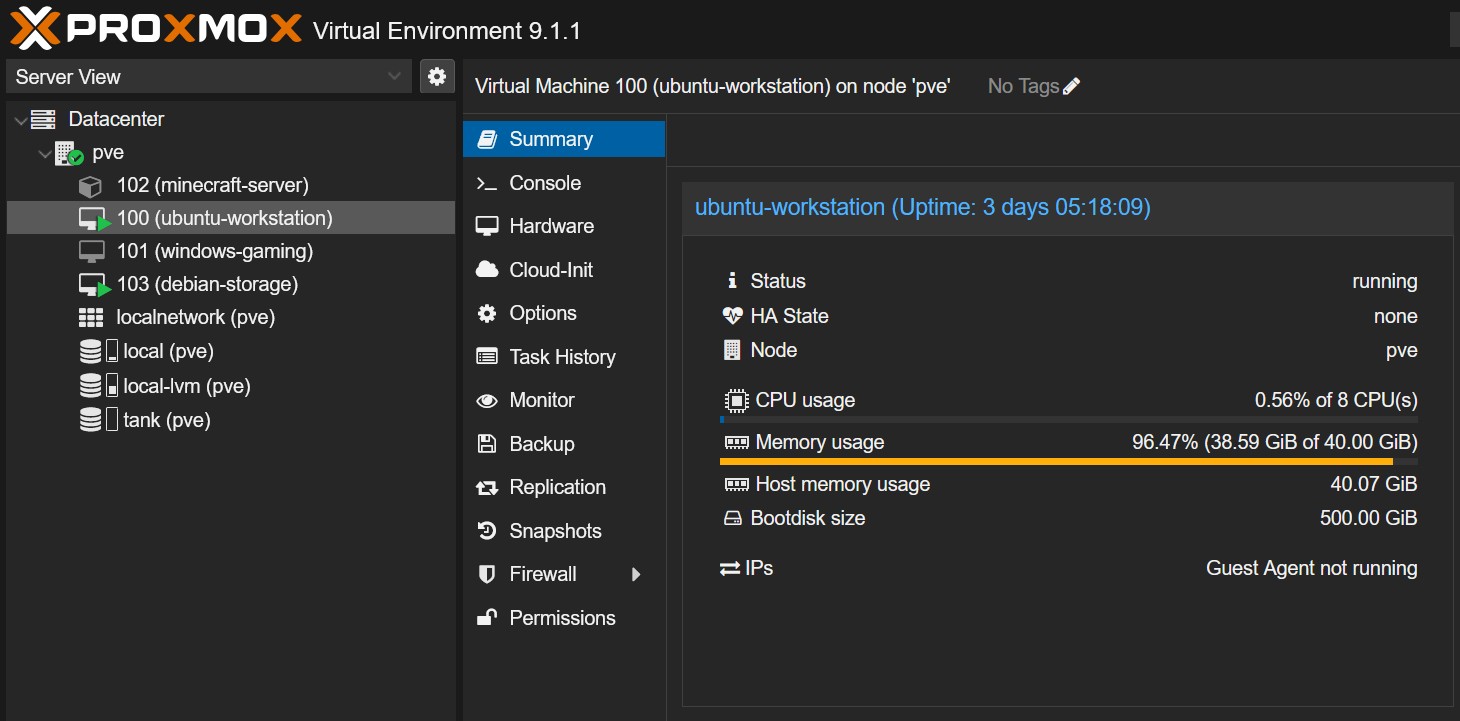Collapse the pve node

click(x=44, y=153)
